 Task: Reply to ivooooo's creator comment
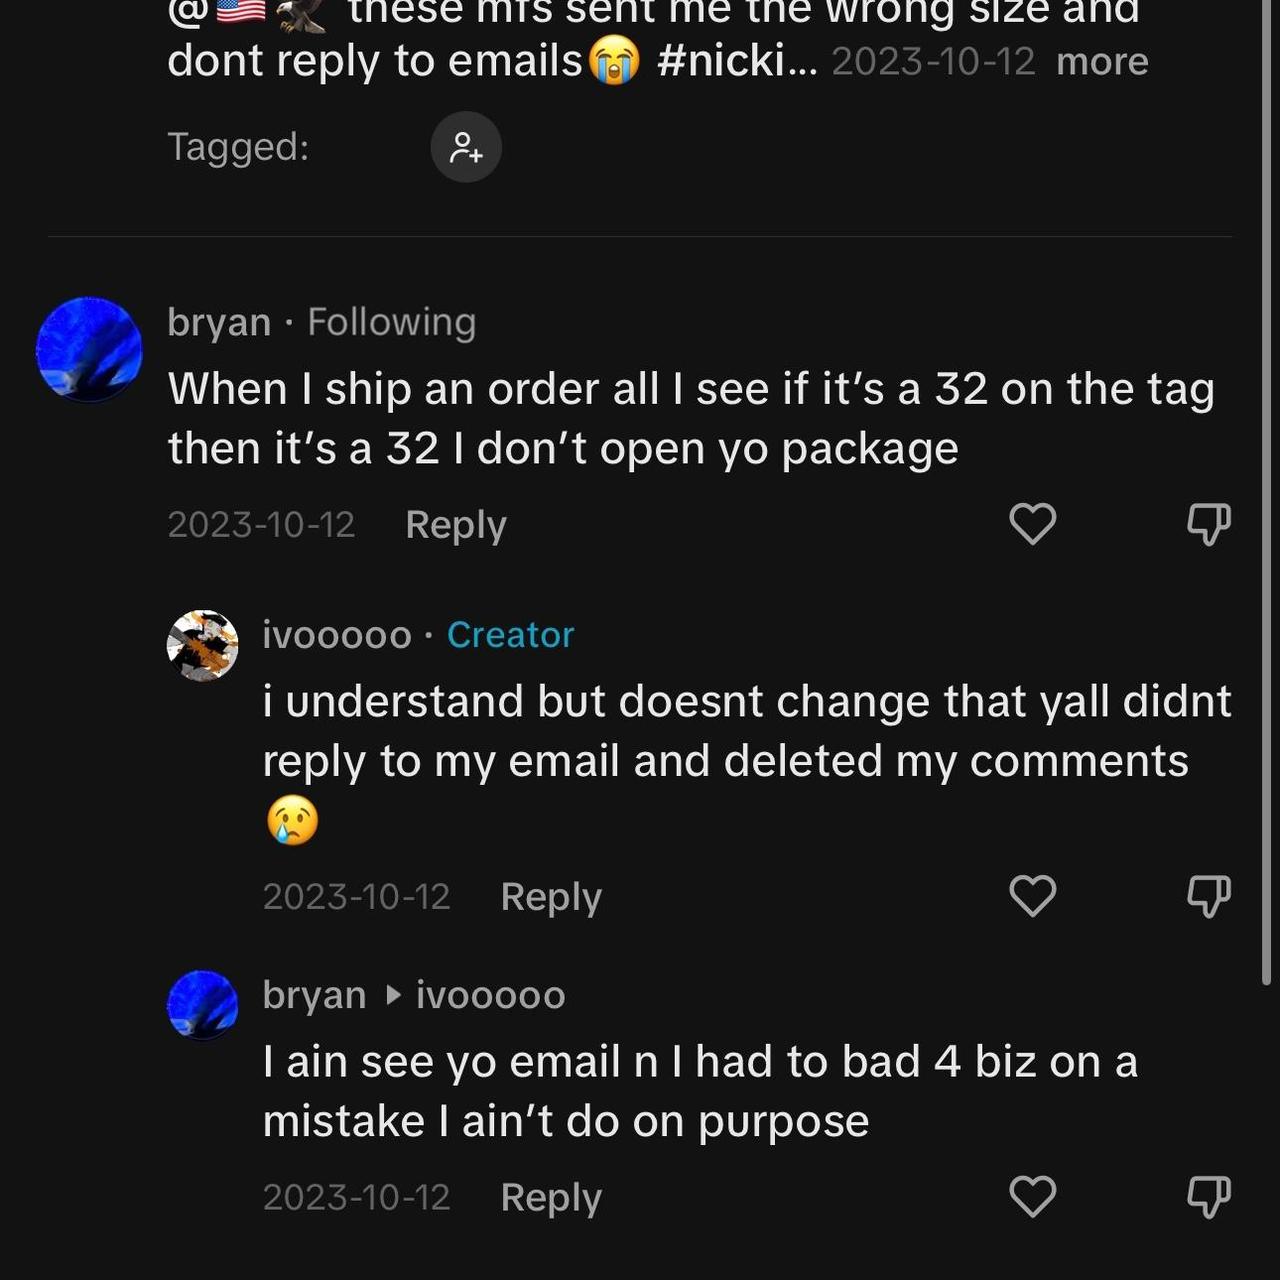coord(550,897)
